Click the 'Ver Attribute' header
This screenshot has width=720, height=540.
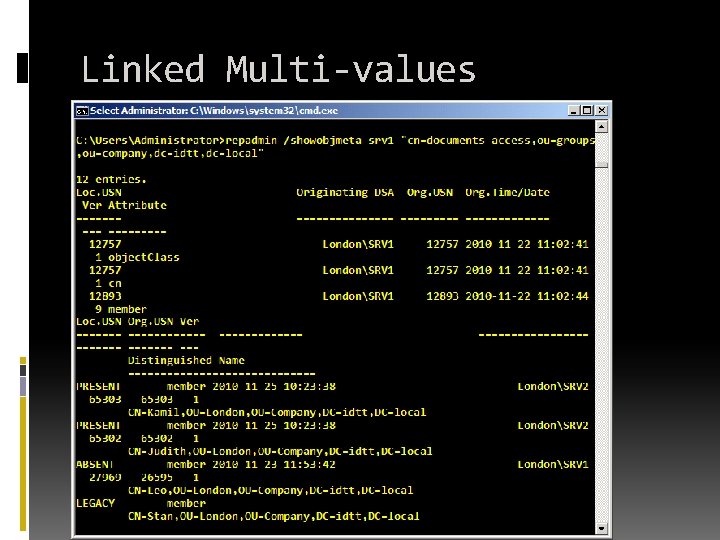[124, 205]
